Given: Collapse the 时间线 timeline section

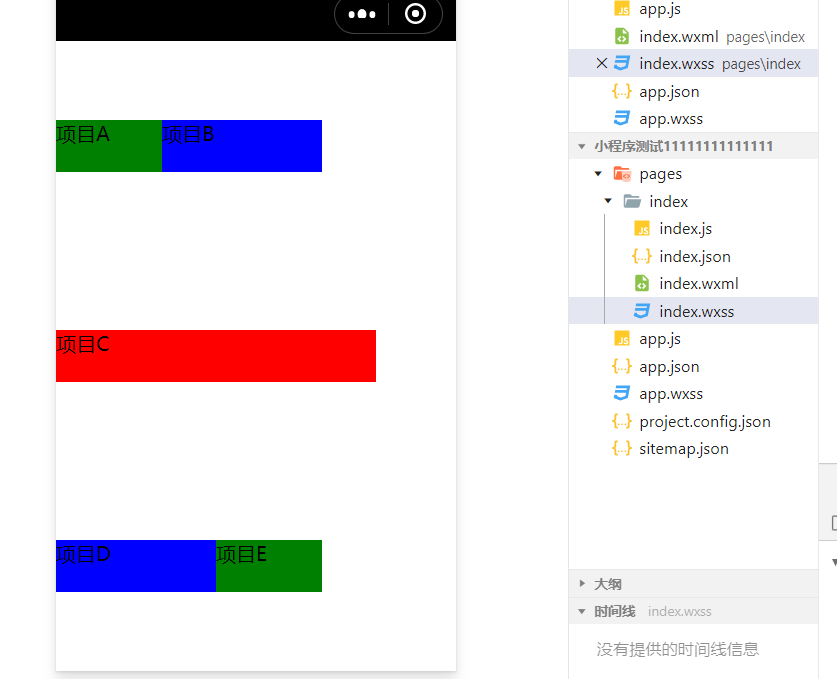Looking at the screenshot, I should tap(582, 611).
